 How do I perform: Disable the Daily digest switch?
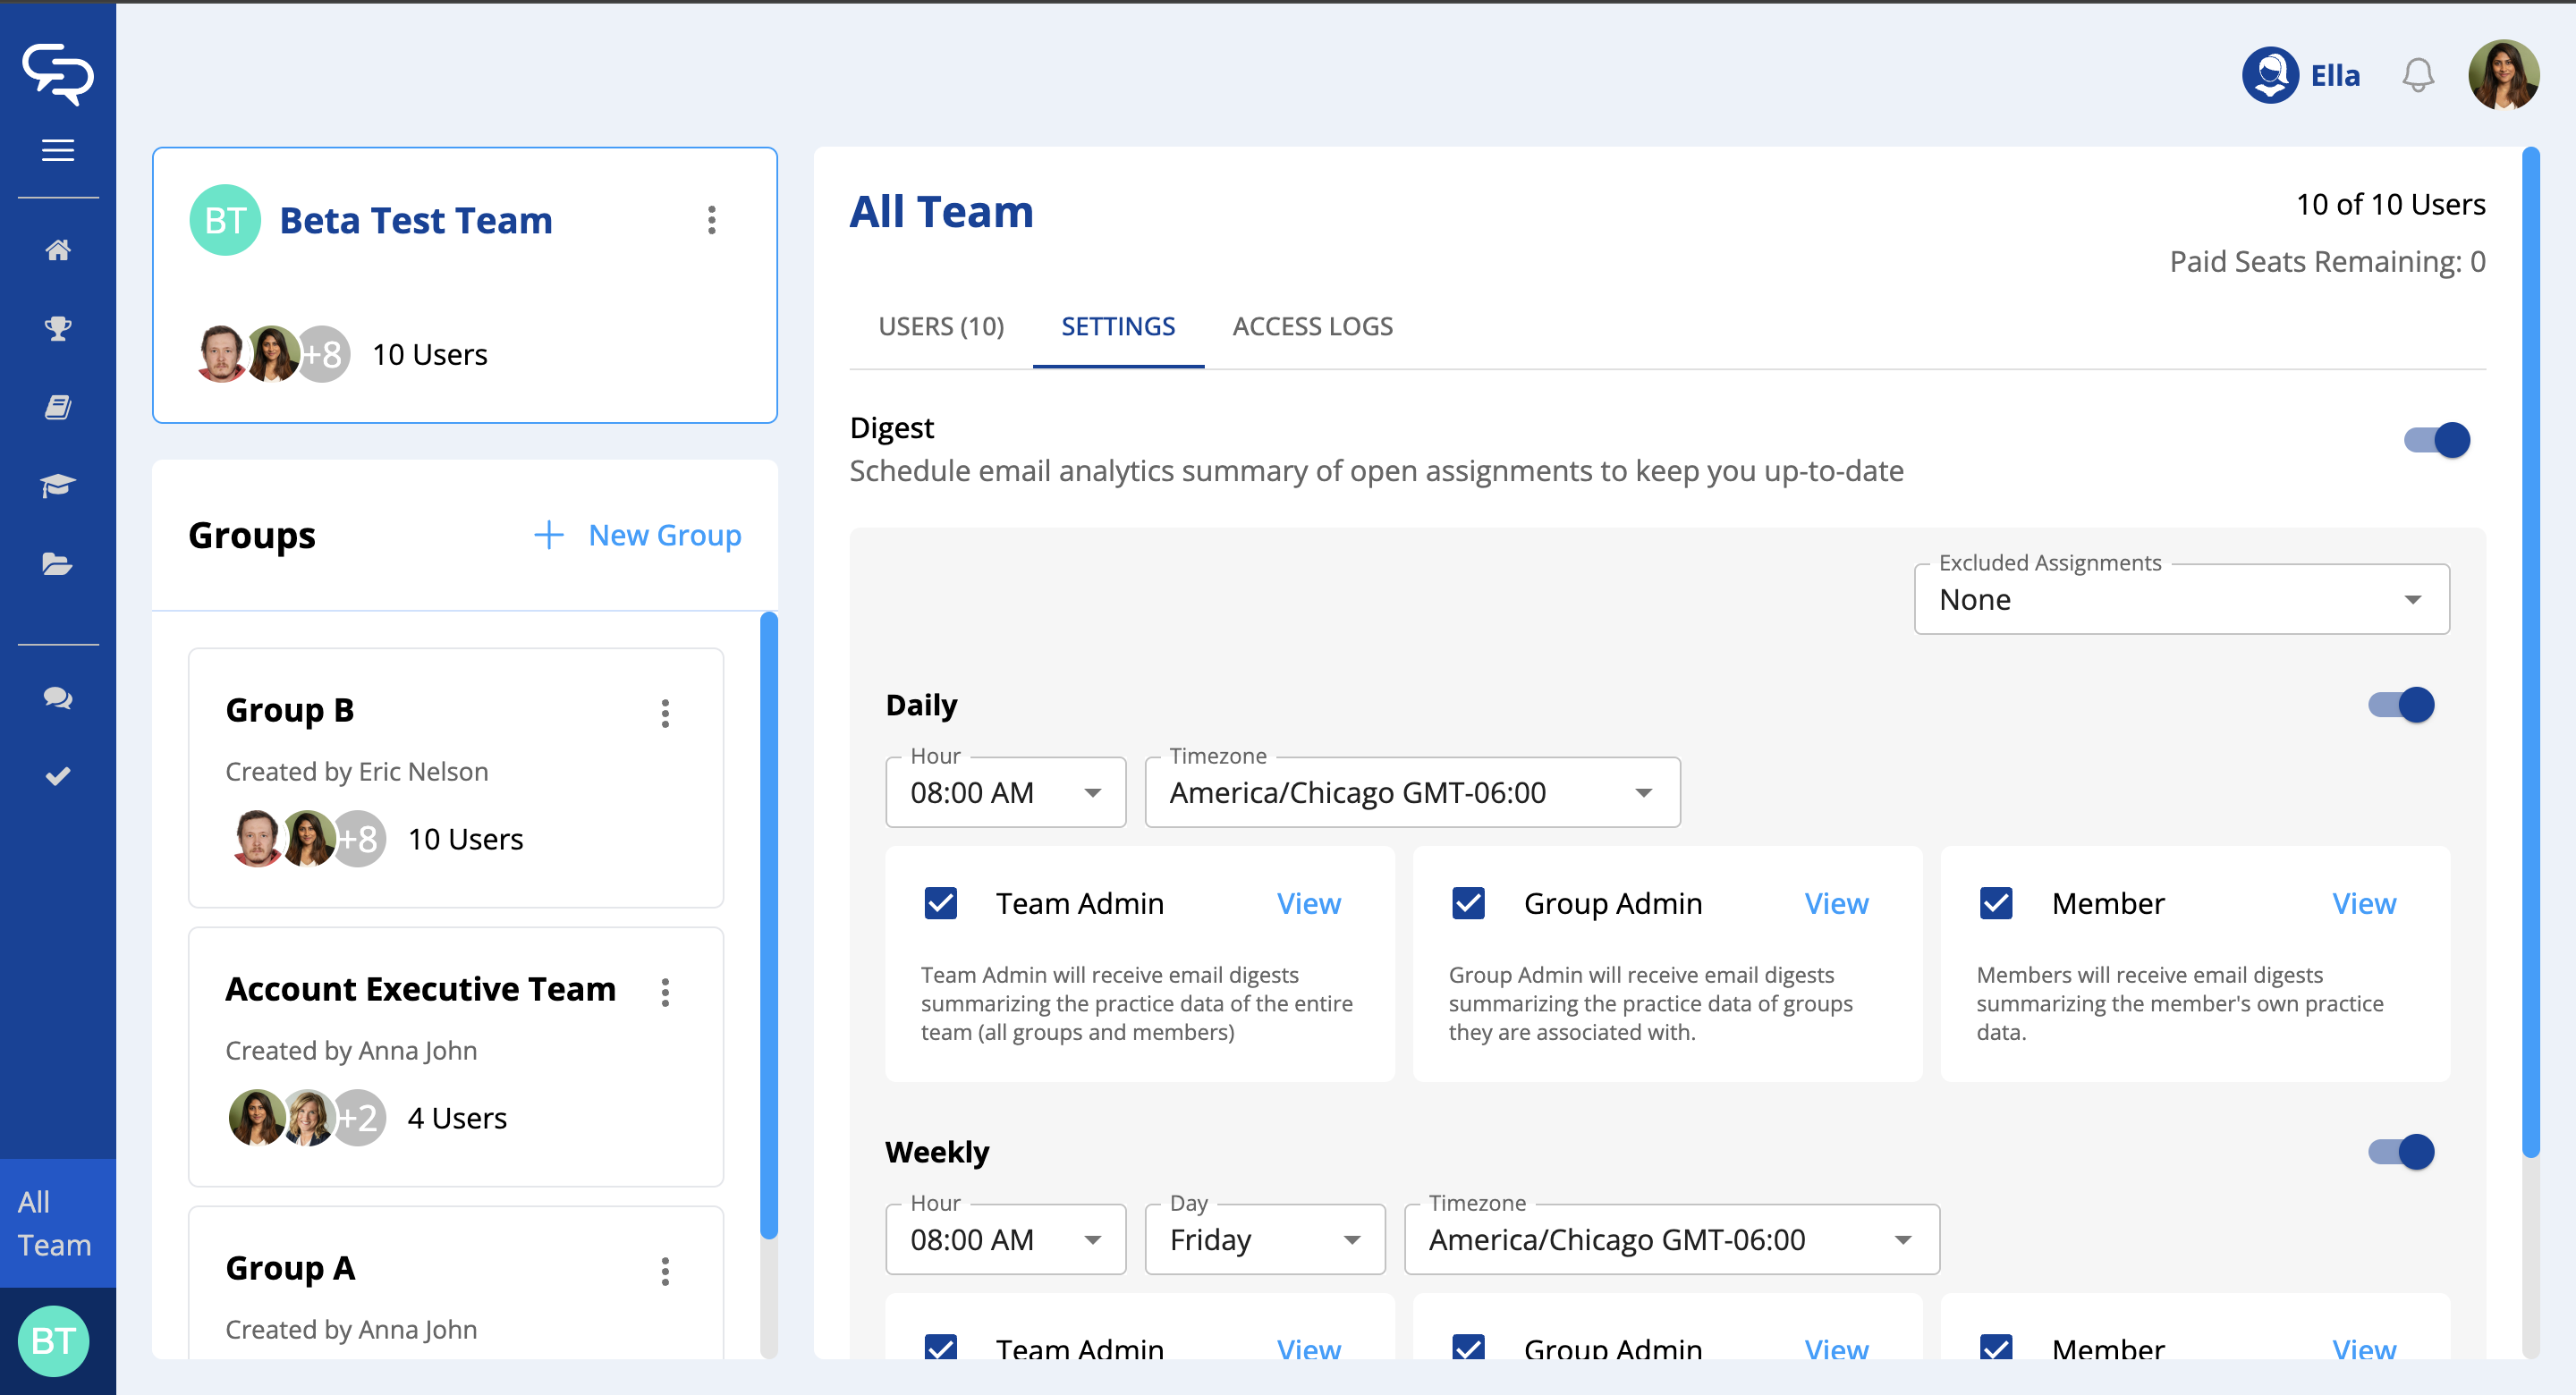[x=2400, y=705]
